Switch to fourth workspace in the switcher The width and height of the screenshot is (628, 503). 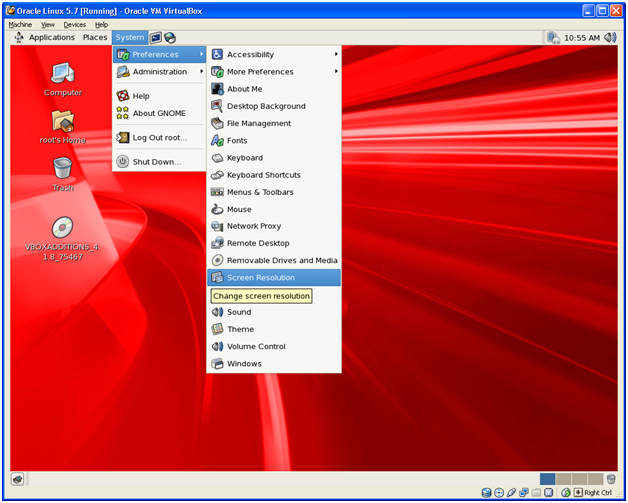pyautogui.click(x=596, y=479)
